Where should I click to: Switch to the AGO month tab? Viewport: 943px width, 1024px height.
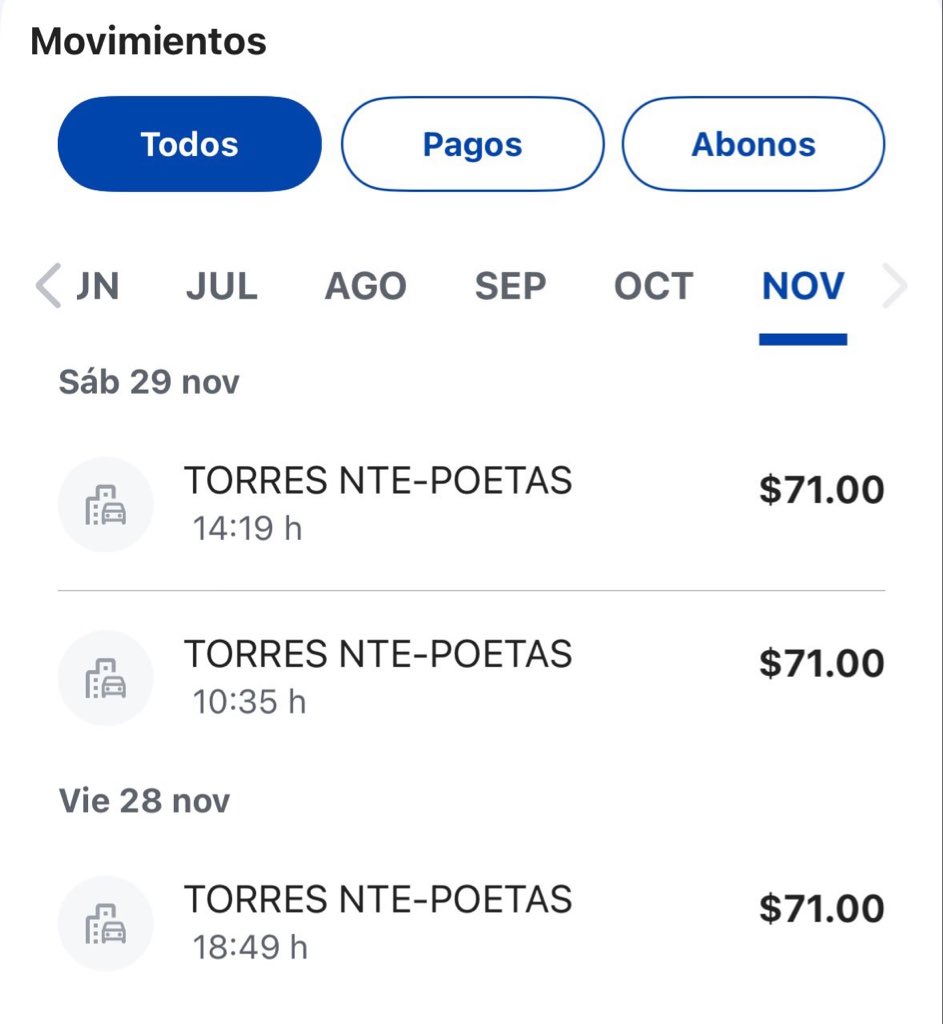coord(365,287)
